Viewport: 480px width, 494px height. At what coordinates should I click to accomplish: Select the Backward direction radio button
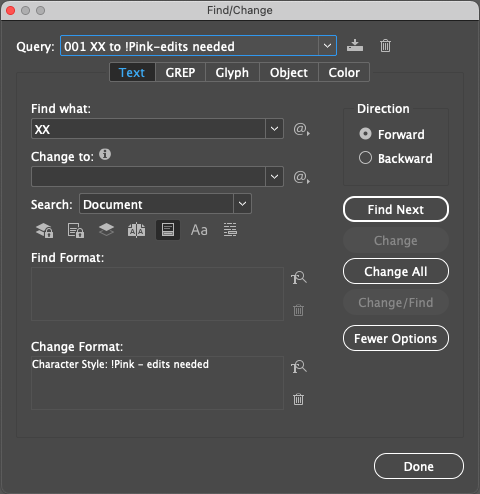point(365,158)
